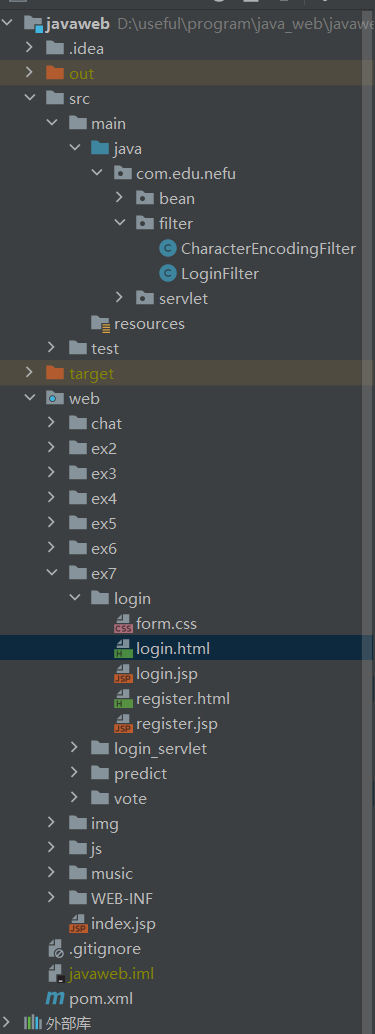The height and width of the screenshot is (1034, 375).
Task: Click the LoginFilter class icon
Action: 169,274
